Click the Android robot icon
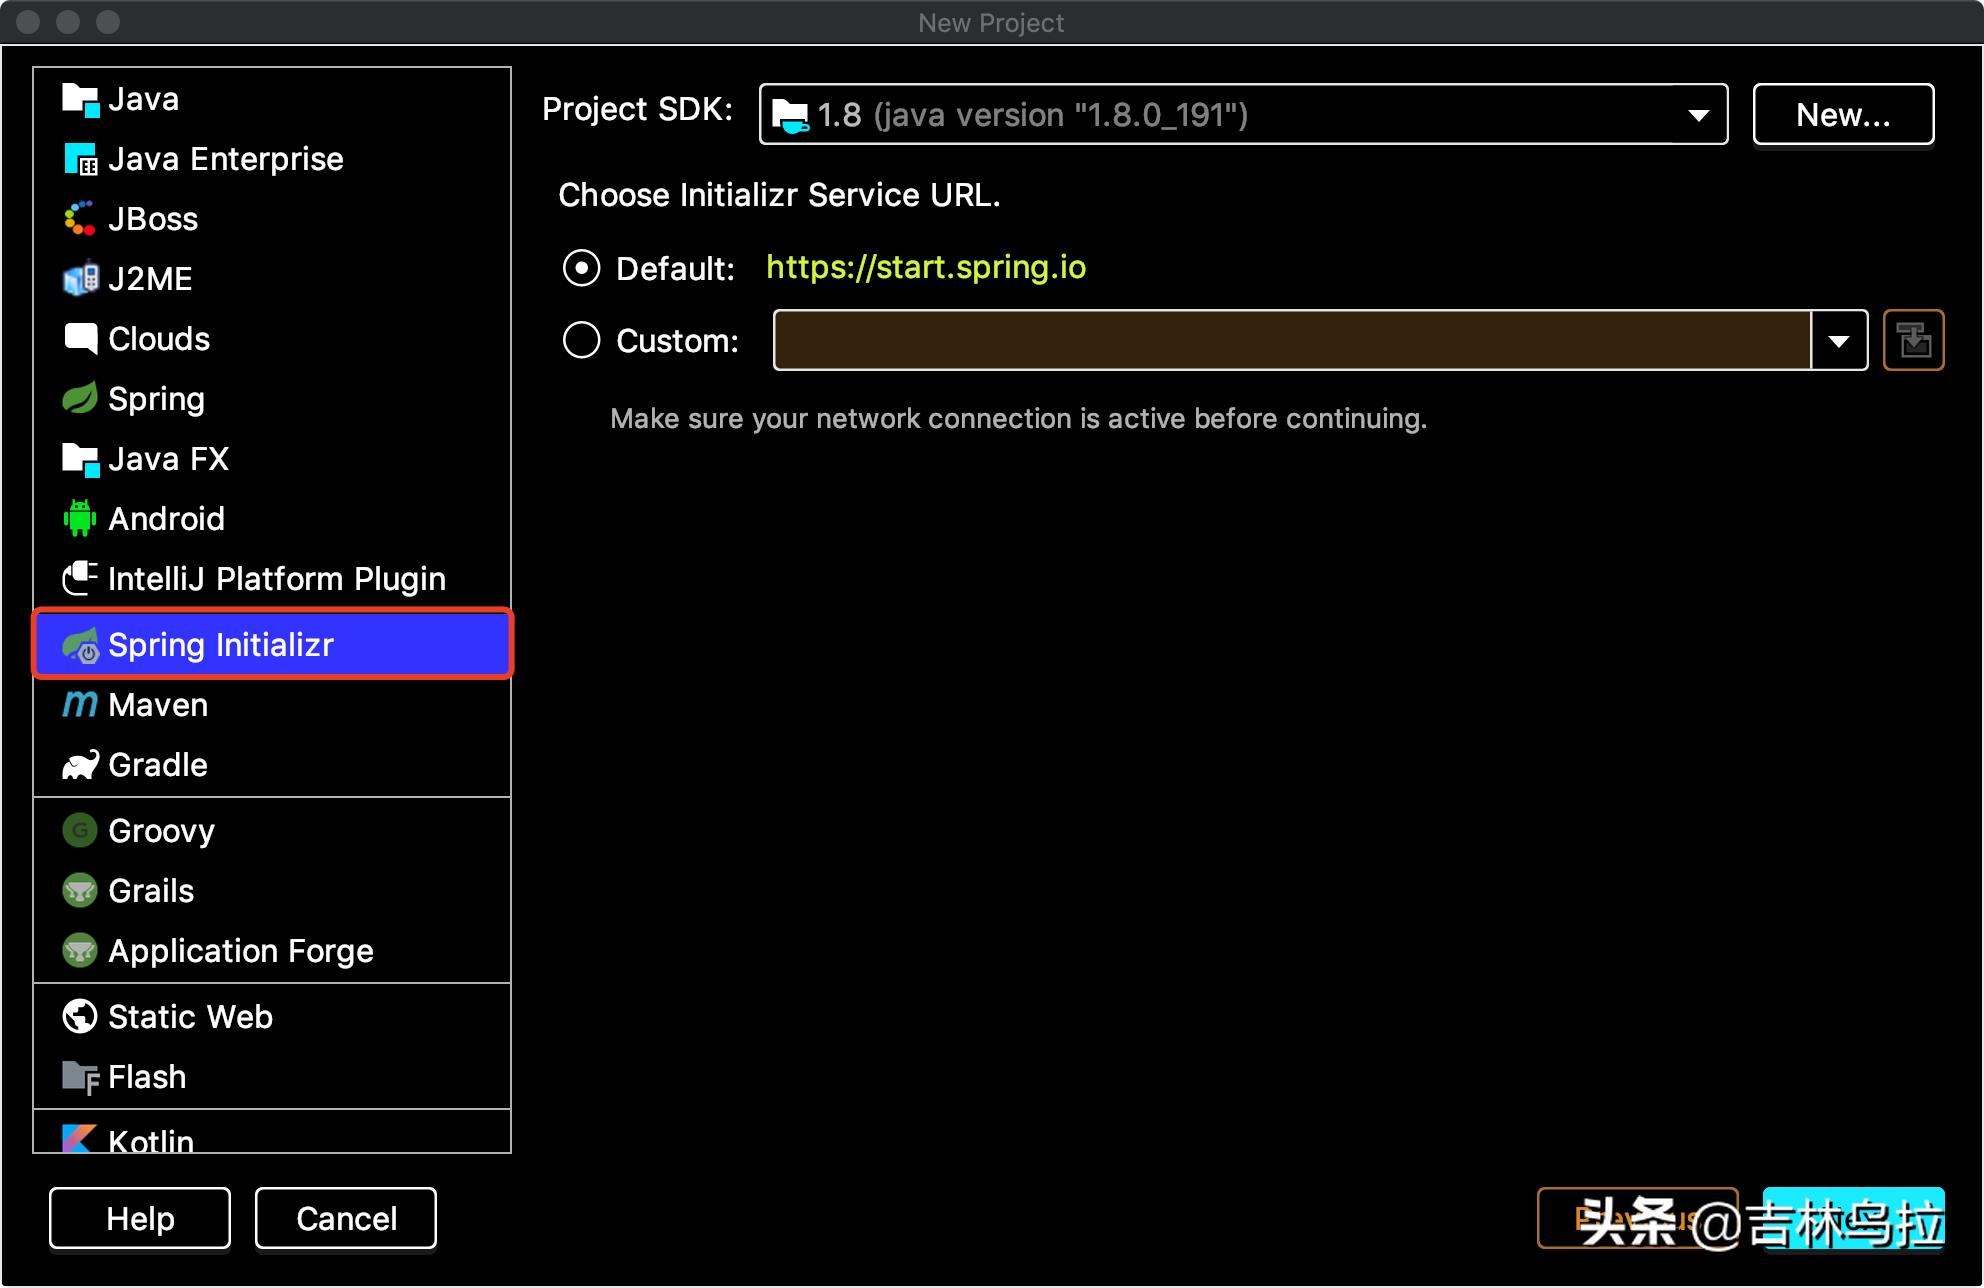Screen dimensions: 1984x1288 pyautogui.click(x=79, y=518)
